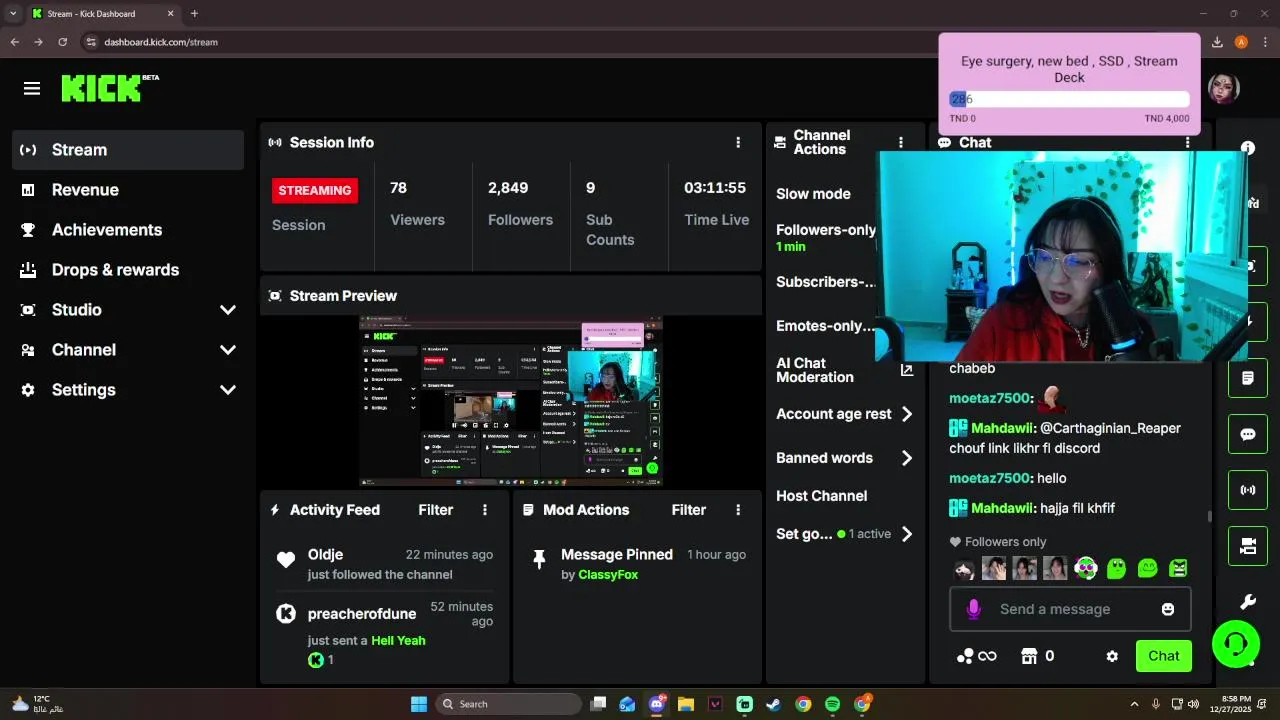Click the Slow mode label
The height and width of the screenshot is (720, 1280).
(x=813, y=194)
